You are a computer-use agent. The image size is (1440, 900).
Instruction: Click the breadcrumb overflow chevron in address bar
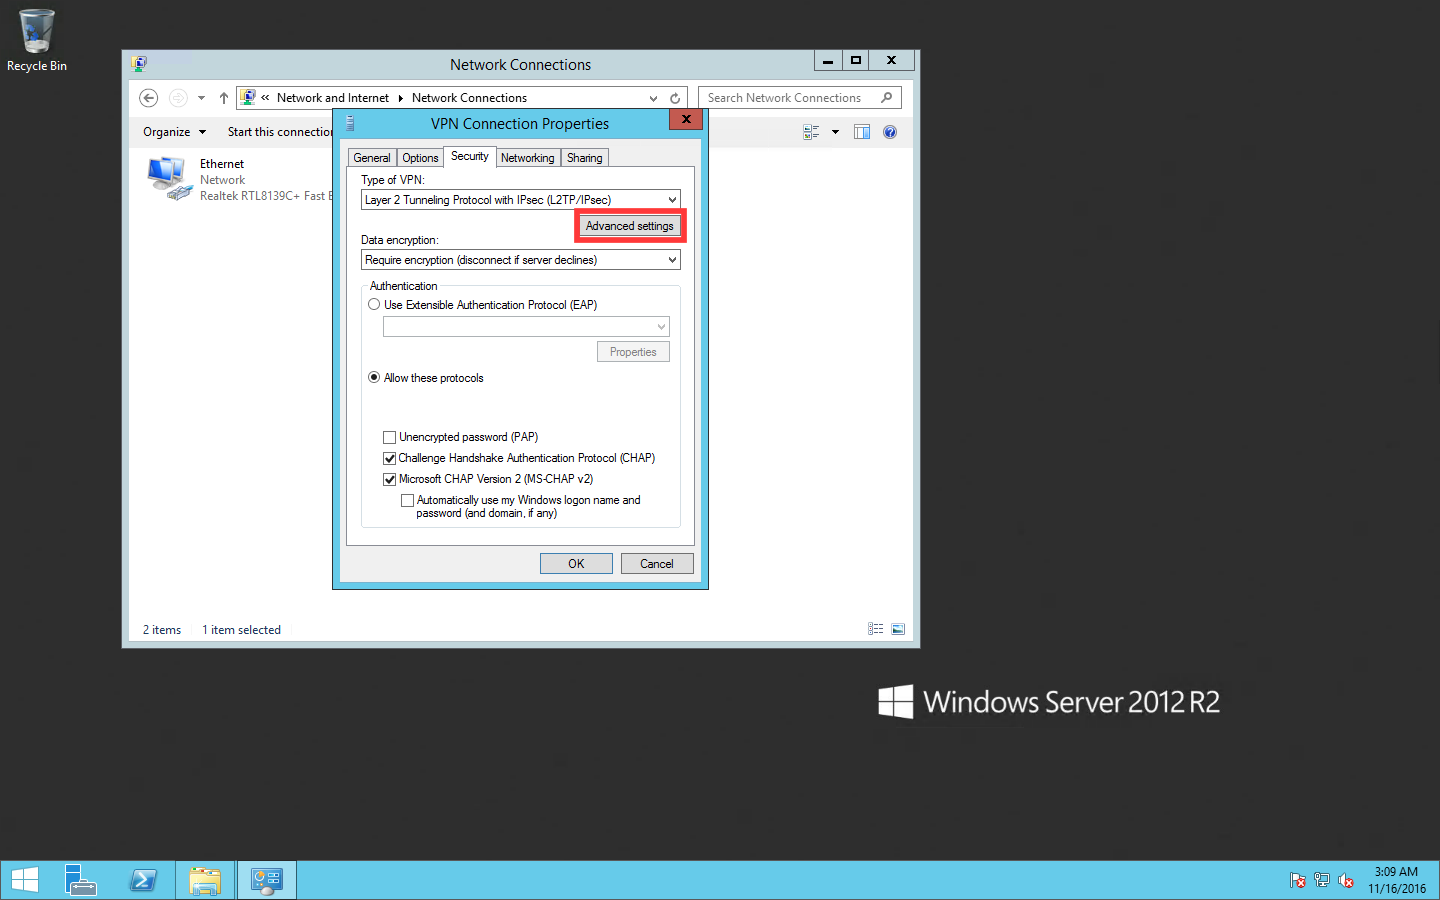pos(265,98)
